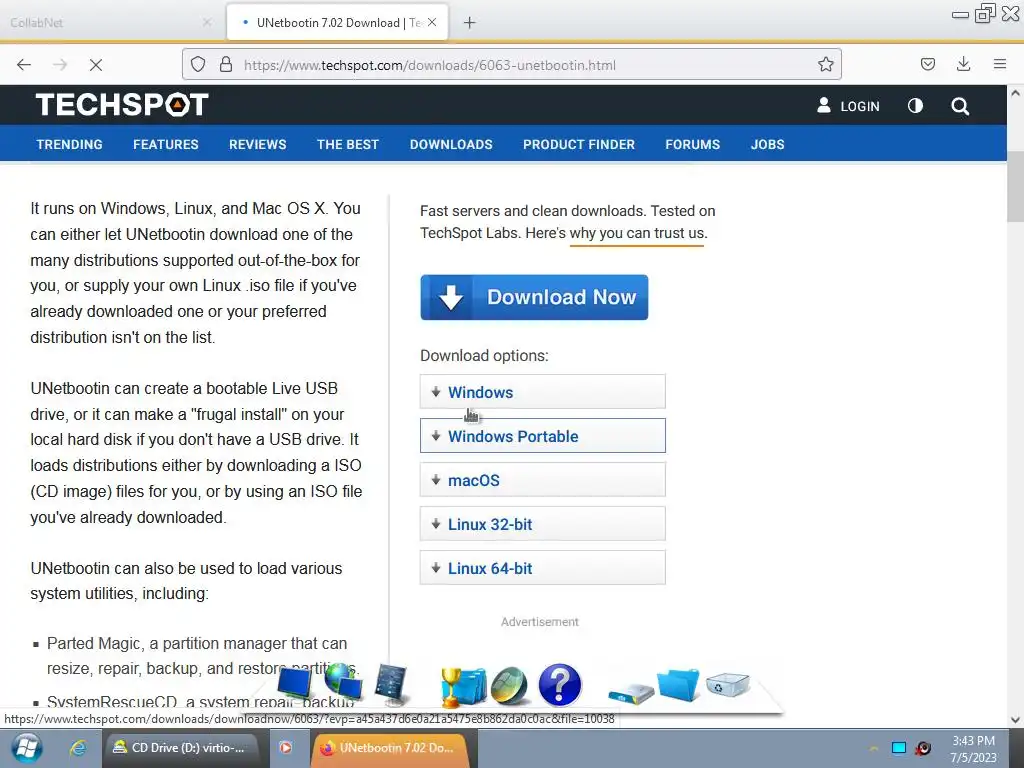Click the TechSpot search magnifier icon
The image size is (1024, 768).
pyautogui.click(x=959, y=106)
